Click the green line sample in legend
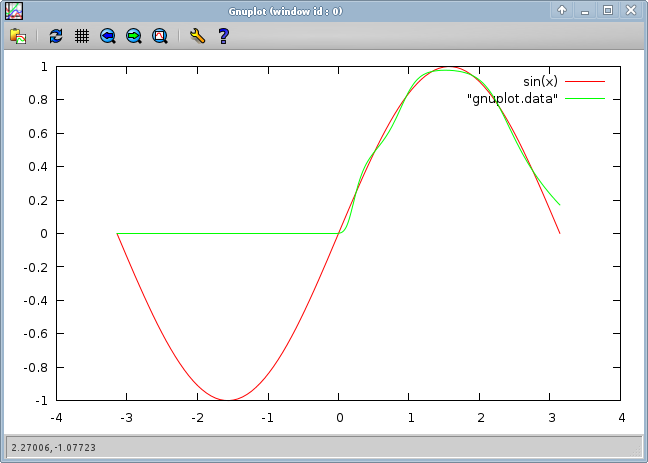The image size is (648, 463). click(585, 98)
